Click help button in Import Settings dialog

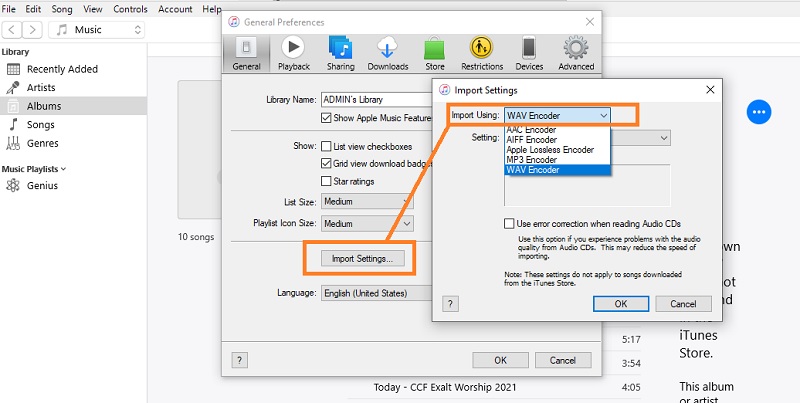pyautogui.click(x=450, y=304)
